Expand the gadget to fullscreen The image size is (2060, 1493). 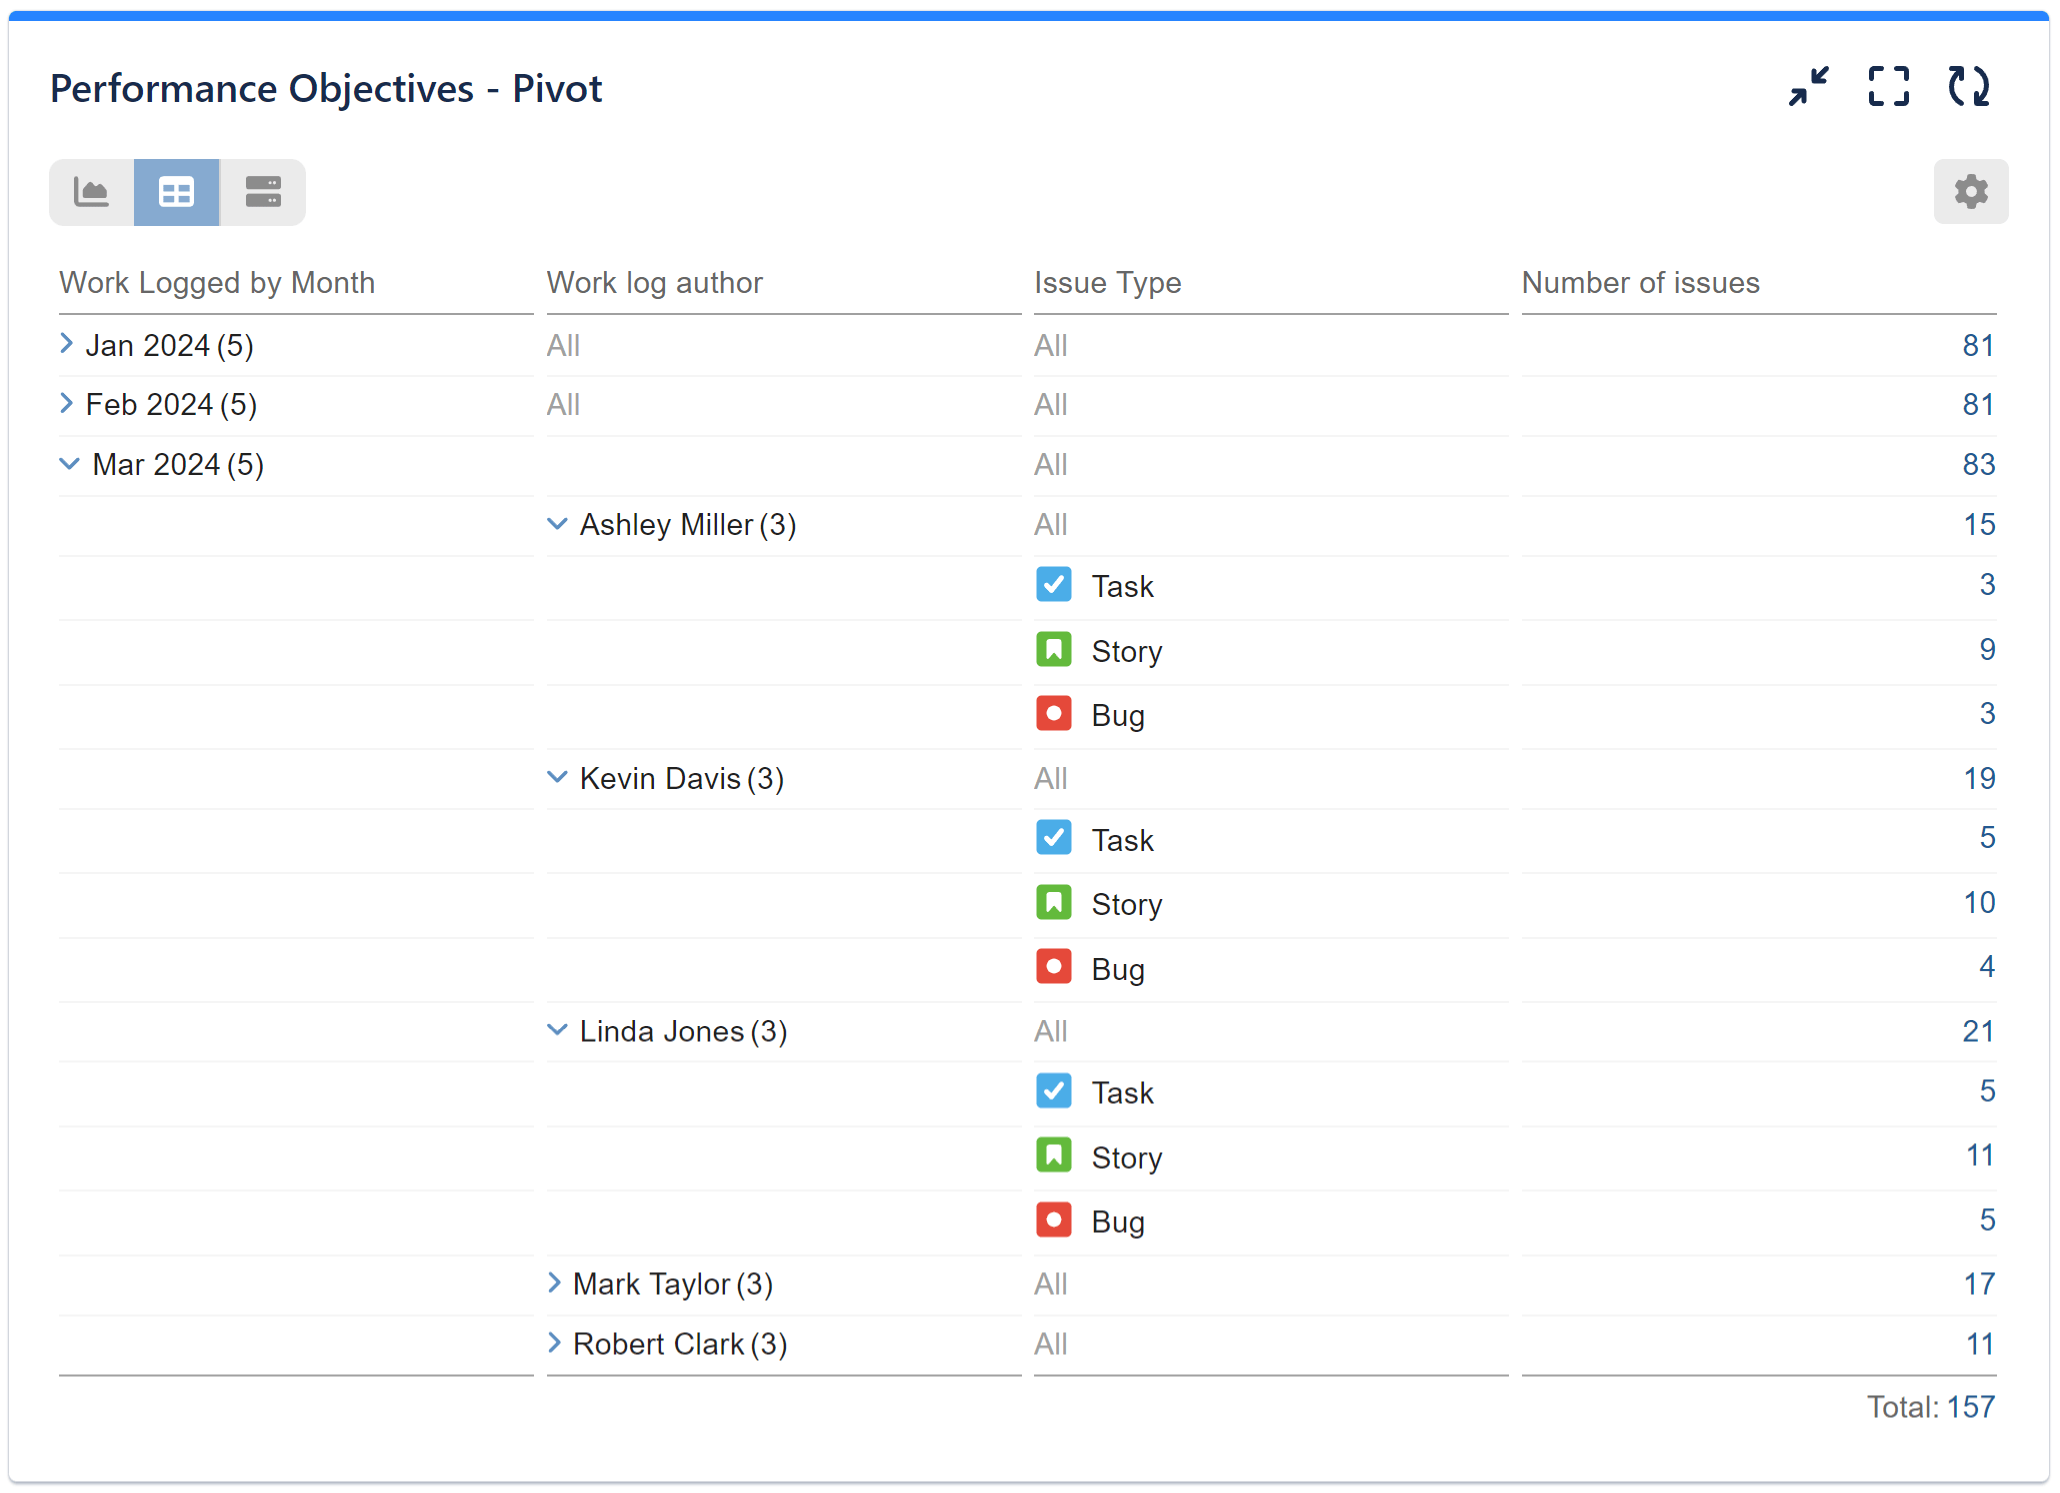1888,87
